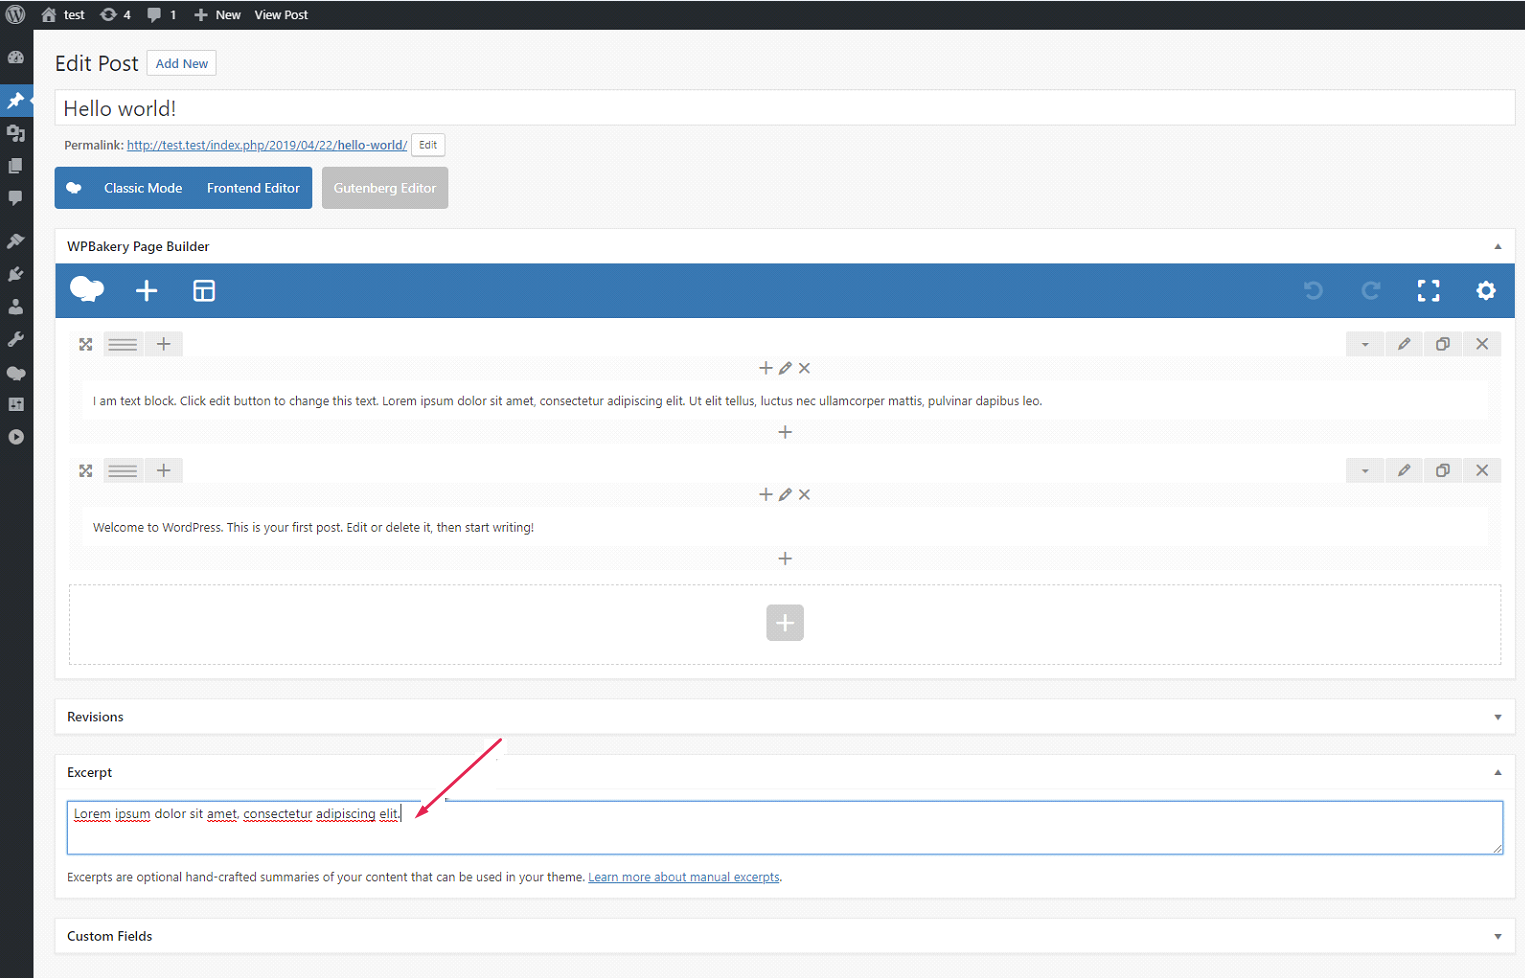This screenshot has height=978, width=1525.
Task: Delete the second row
Action: [1482, 471]
